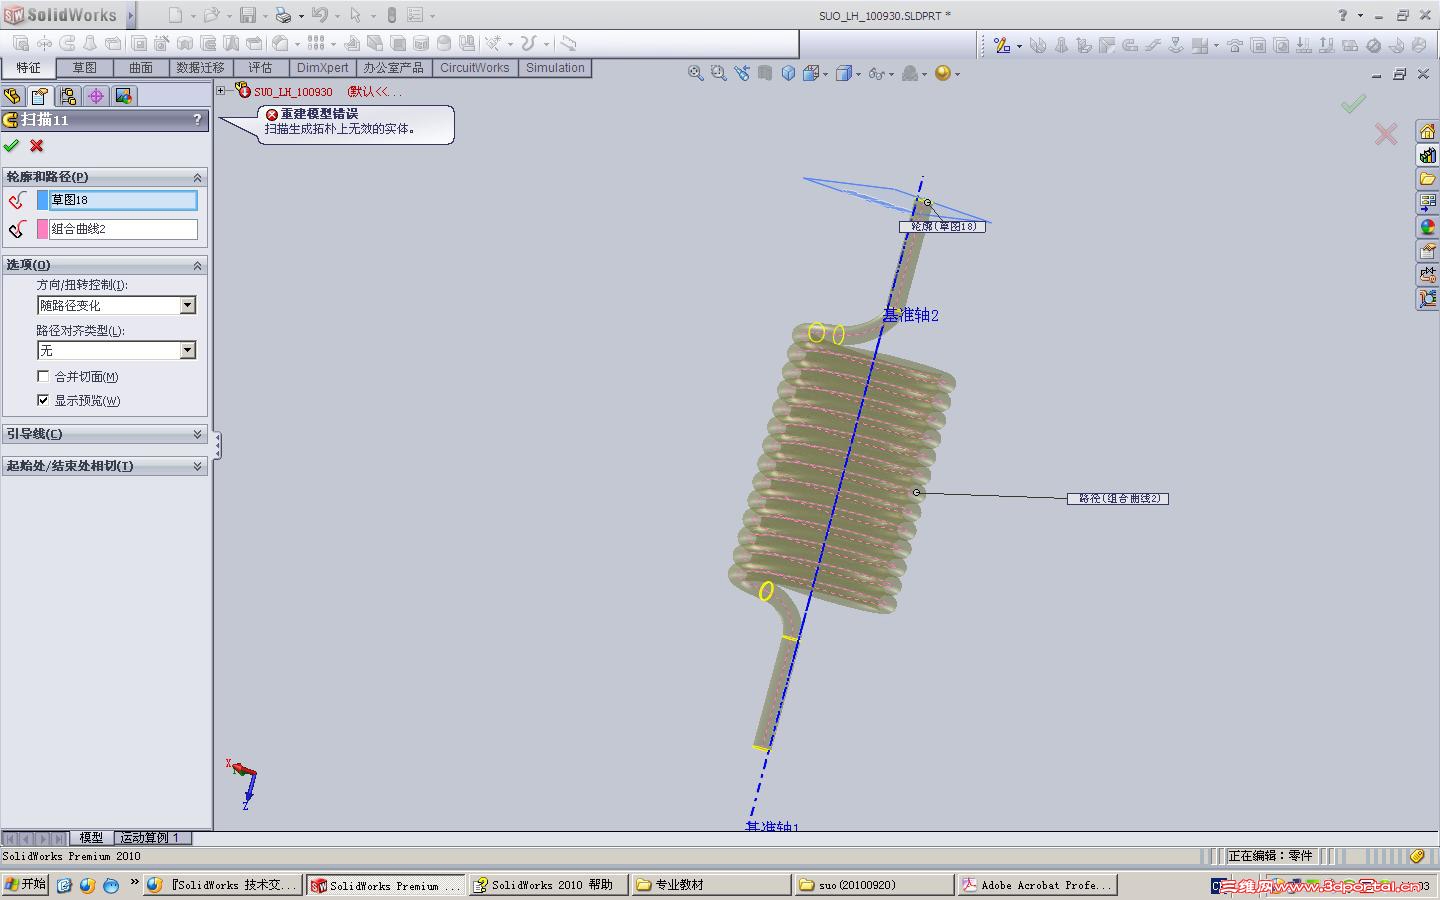This screenshot has height=900, width=1440.
Task: Click the Open file icon
Action: coord(211,15)
